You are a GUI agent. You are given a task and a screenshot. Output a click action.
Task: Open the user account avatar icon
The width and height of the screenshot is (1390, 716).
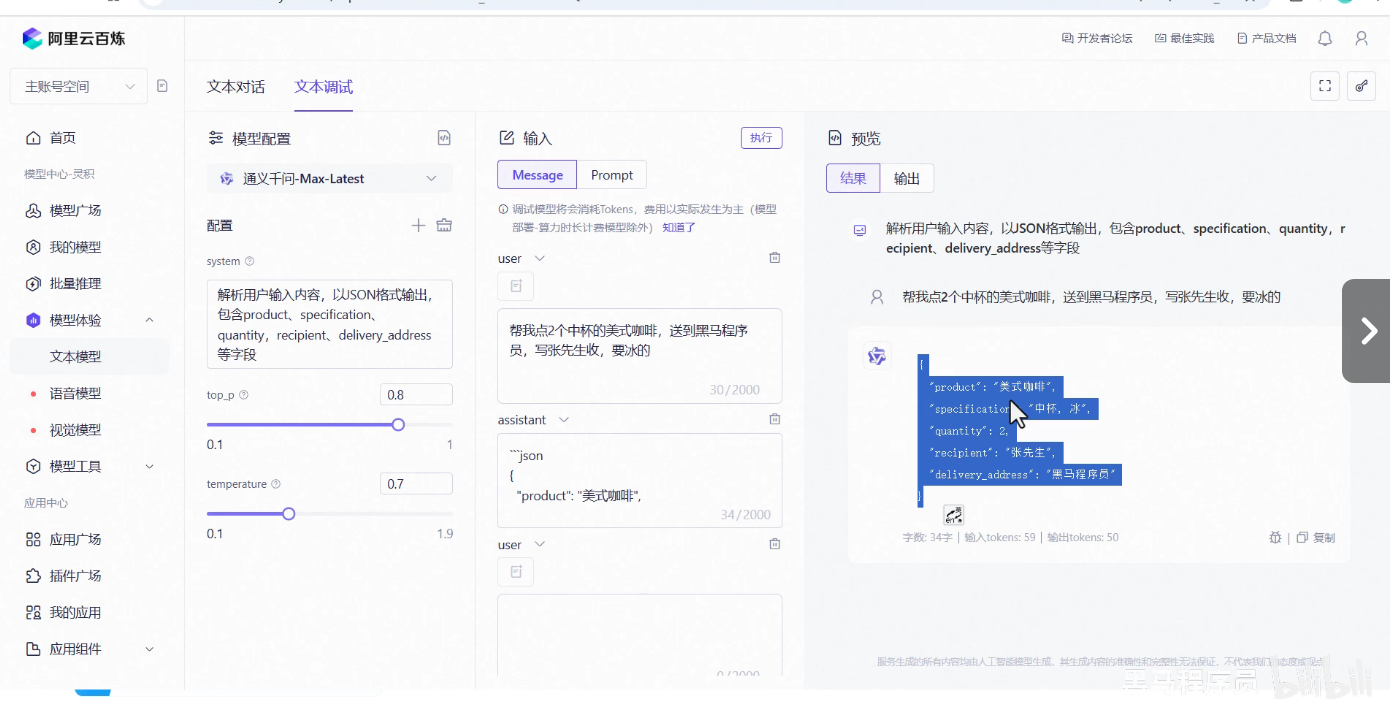1361,38
